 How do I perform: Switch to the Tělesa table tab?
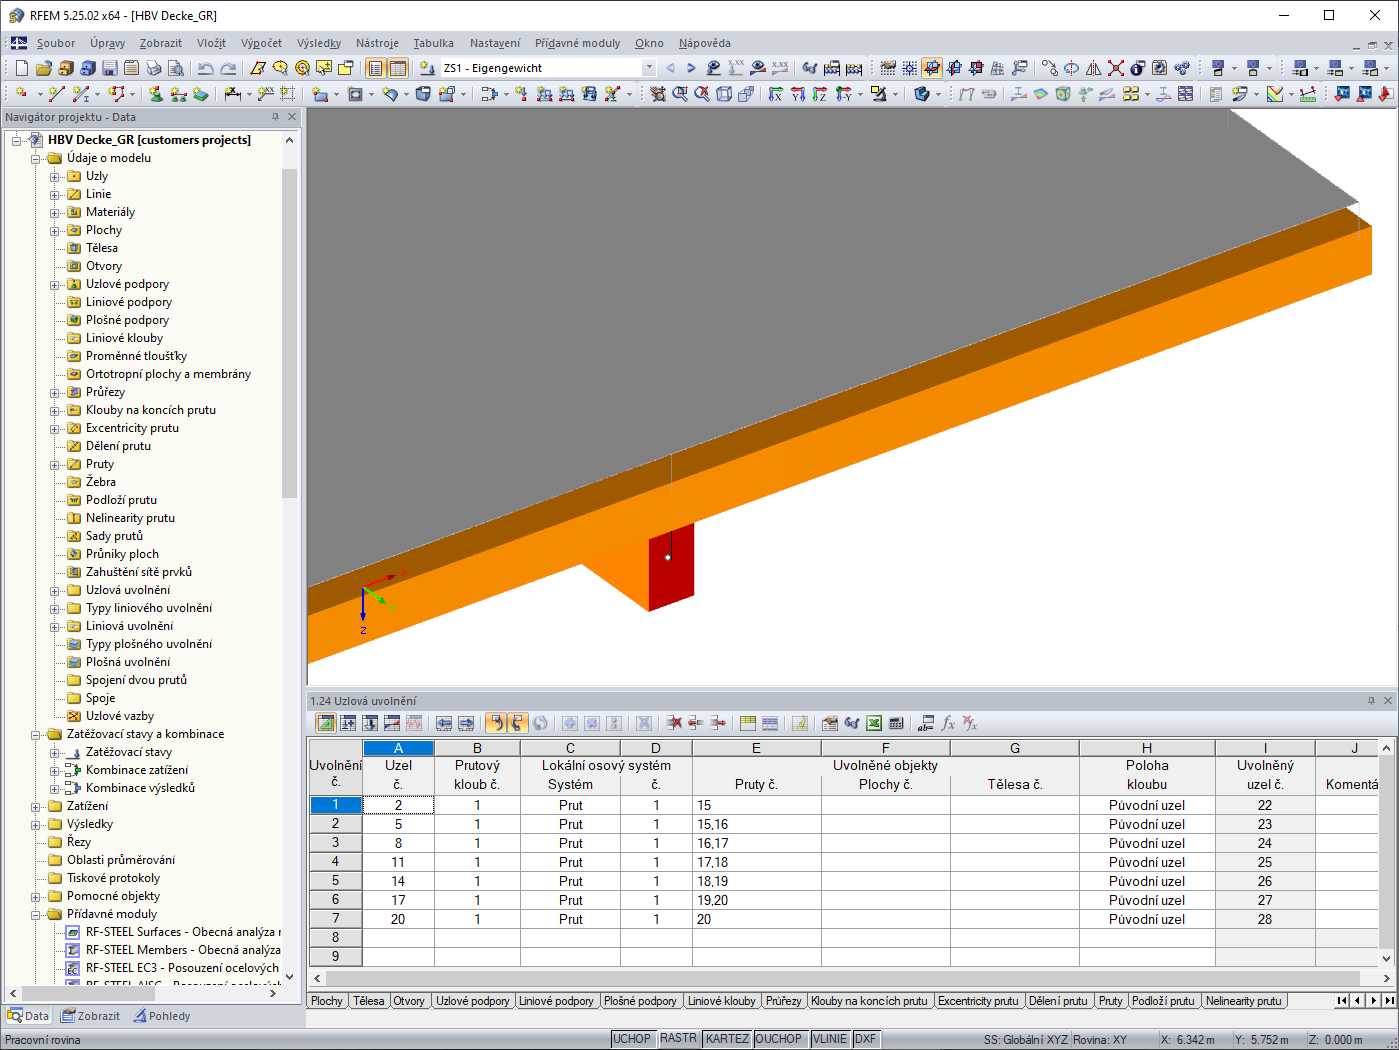pyautogui.click(x=368, y=1000)
